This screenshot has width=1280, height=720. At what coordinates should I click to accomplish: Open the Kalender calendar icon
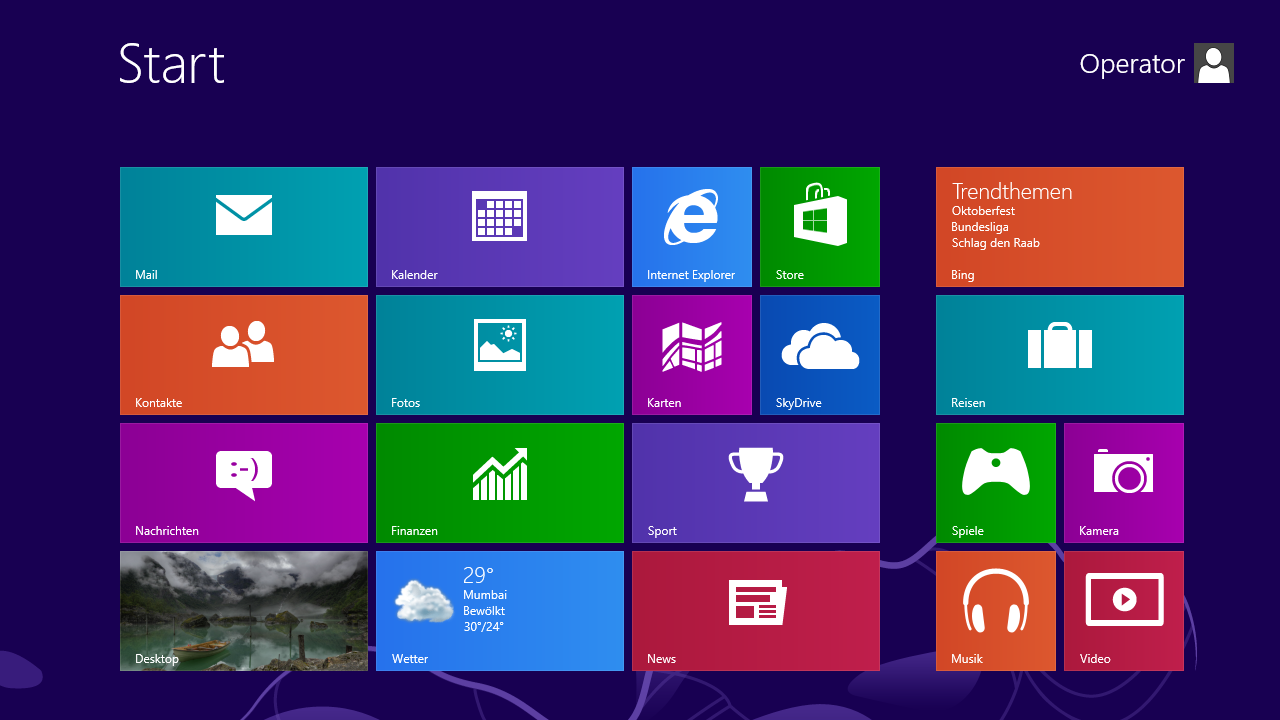[x=500, y=216]
